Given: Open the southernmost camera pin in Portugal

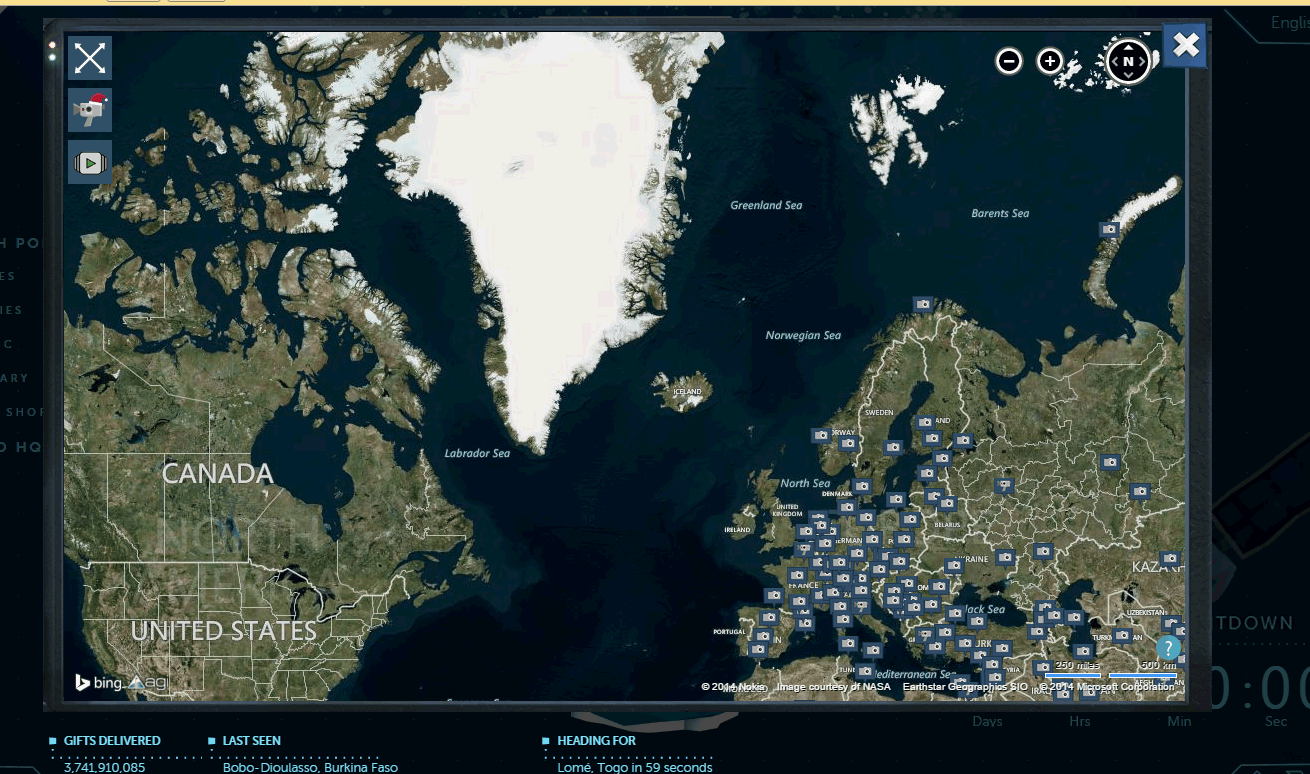Looking at the screenshot, I should pyautogui.click(x=757, y=649).
